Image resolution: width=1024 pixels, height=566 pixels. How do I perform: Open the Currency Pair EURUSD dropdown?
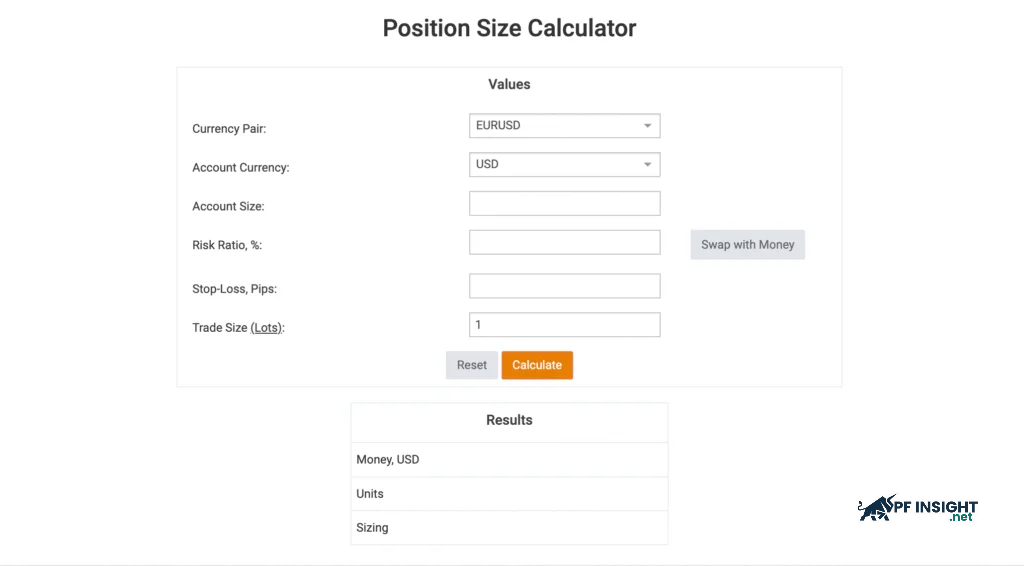pyautogui.click(x=564, y=126)
